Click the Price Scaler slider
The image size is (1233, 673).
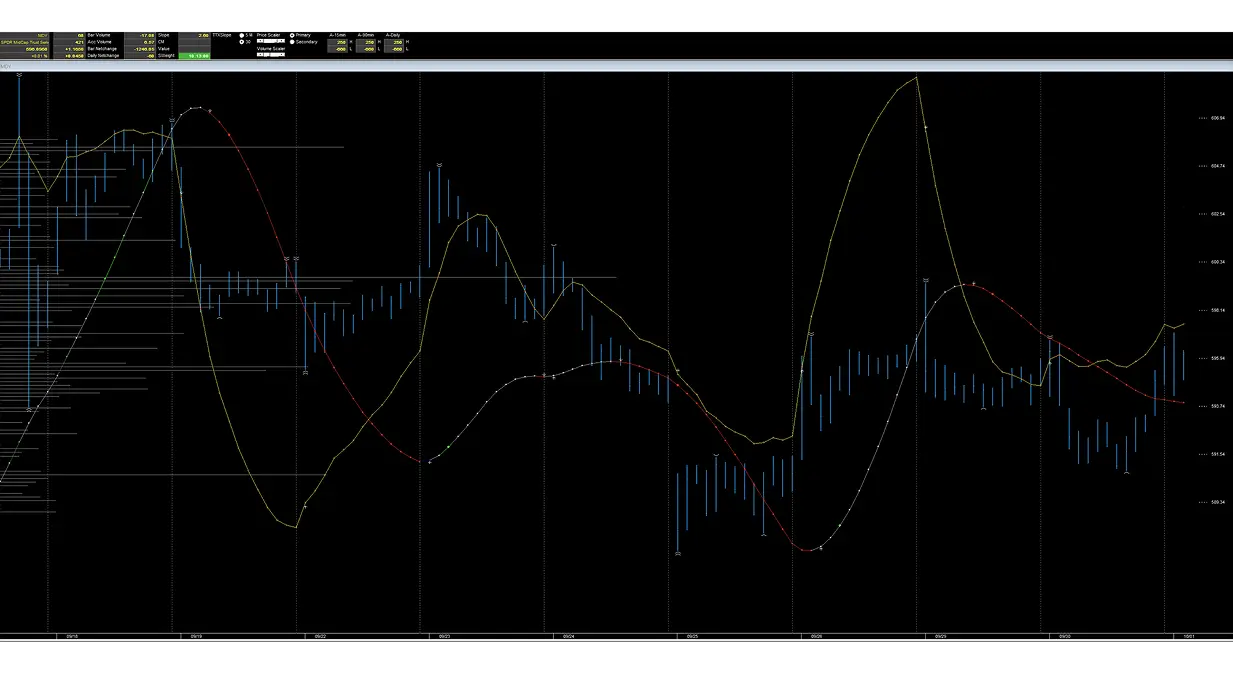pyautogui.click(x=270, y=41)
